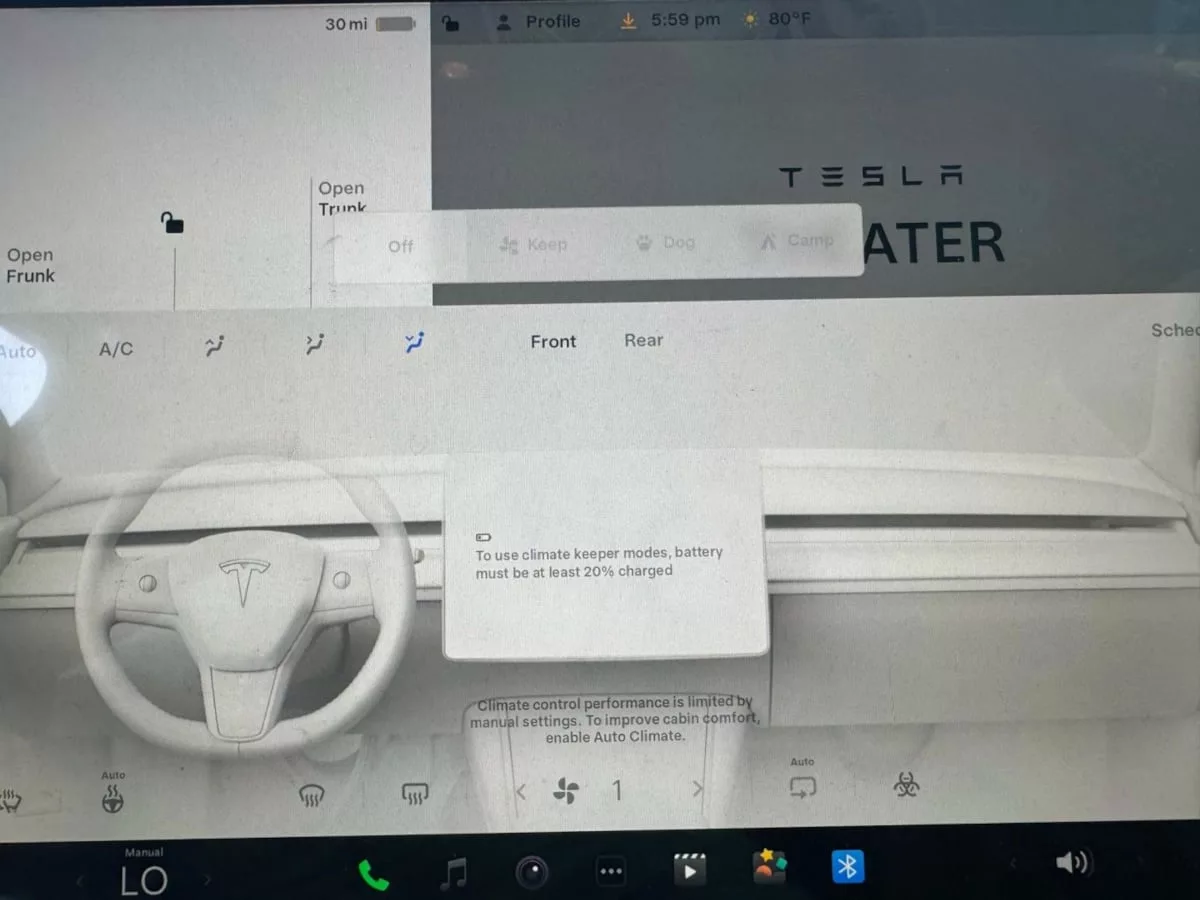Open the Theater video app
Viewport: 1200px width, 900px height.
pyautogui.click(x=689, y=869)
